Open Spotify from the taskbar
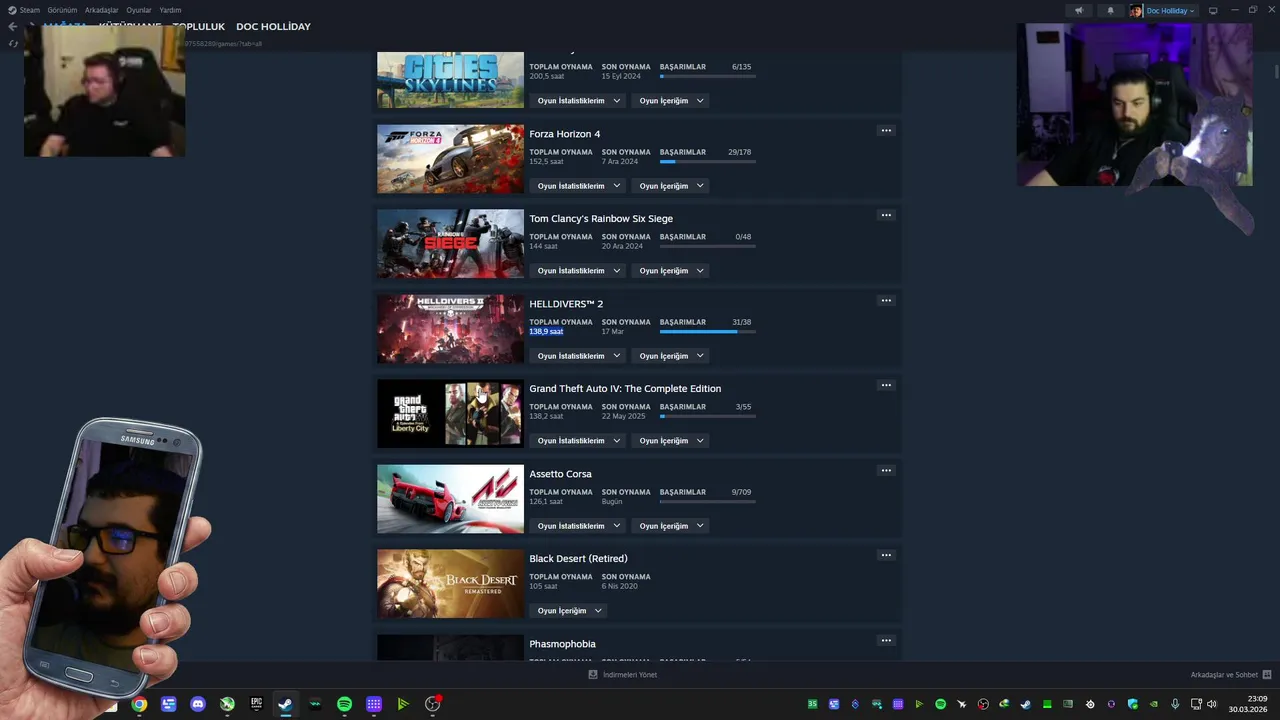The image size is (1280, 720). (x=344, y=704)
